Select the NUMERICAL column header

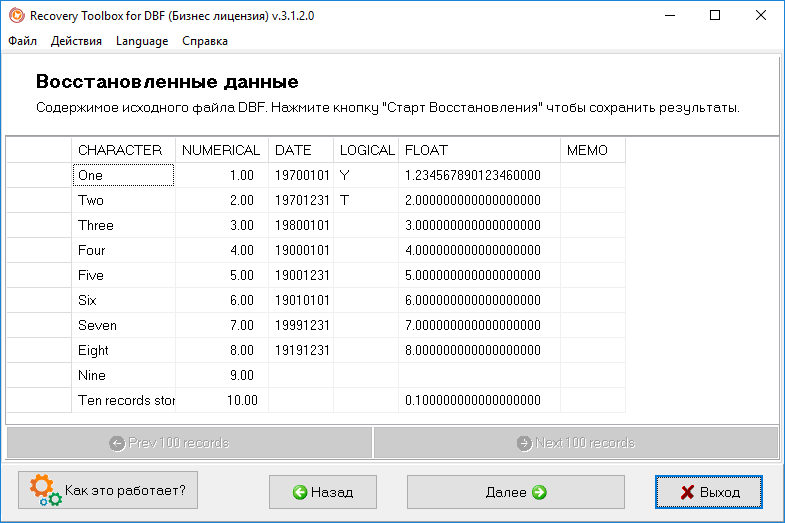[x=222, y=150]
